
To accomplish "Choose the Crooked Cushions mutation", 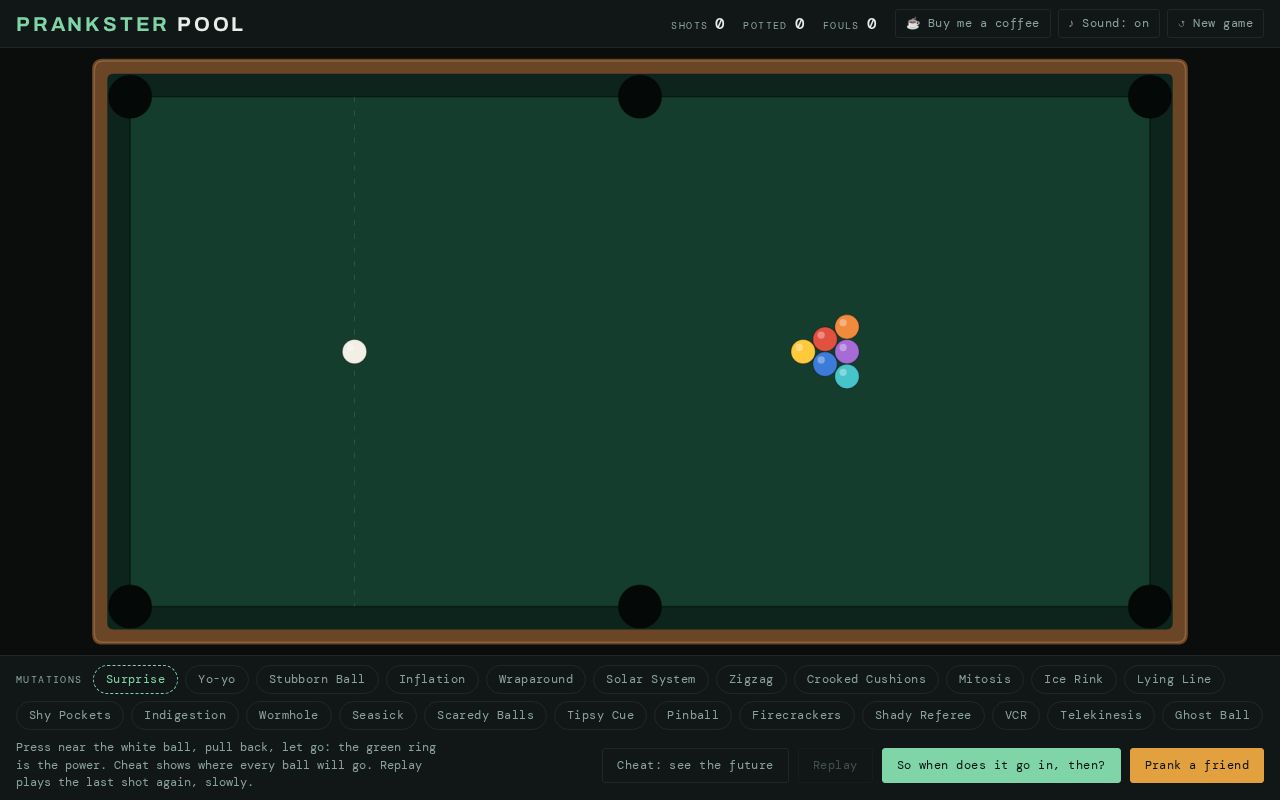I will [866, 680].
